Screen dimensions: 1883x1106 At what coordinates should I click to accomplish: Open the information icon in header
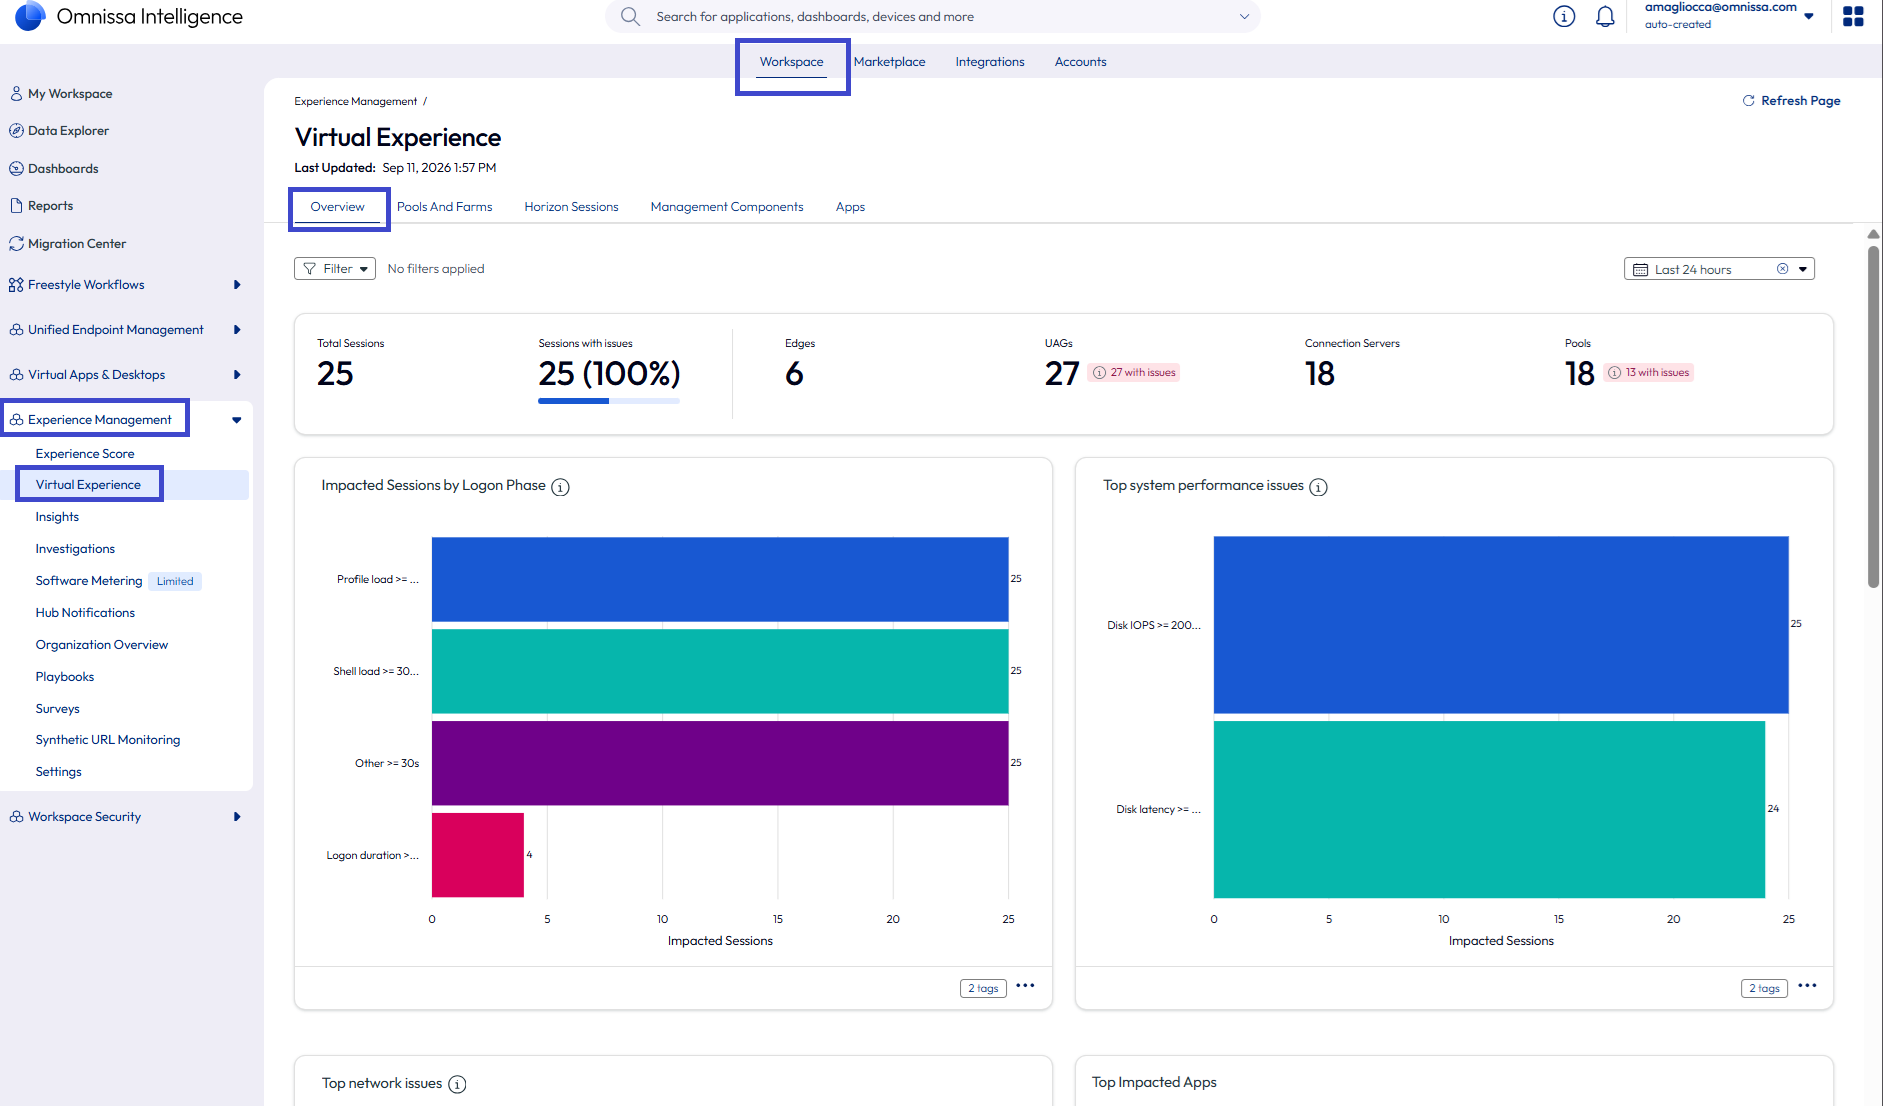click(x=1564, y=16)
